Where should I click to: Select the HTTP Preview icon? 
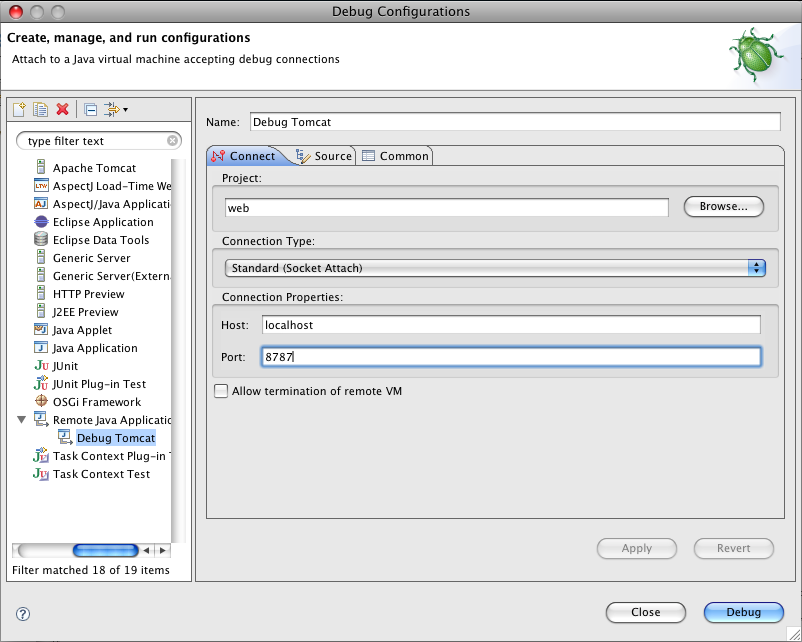coord(41,293)
